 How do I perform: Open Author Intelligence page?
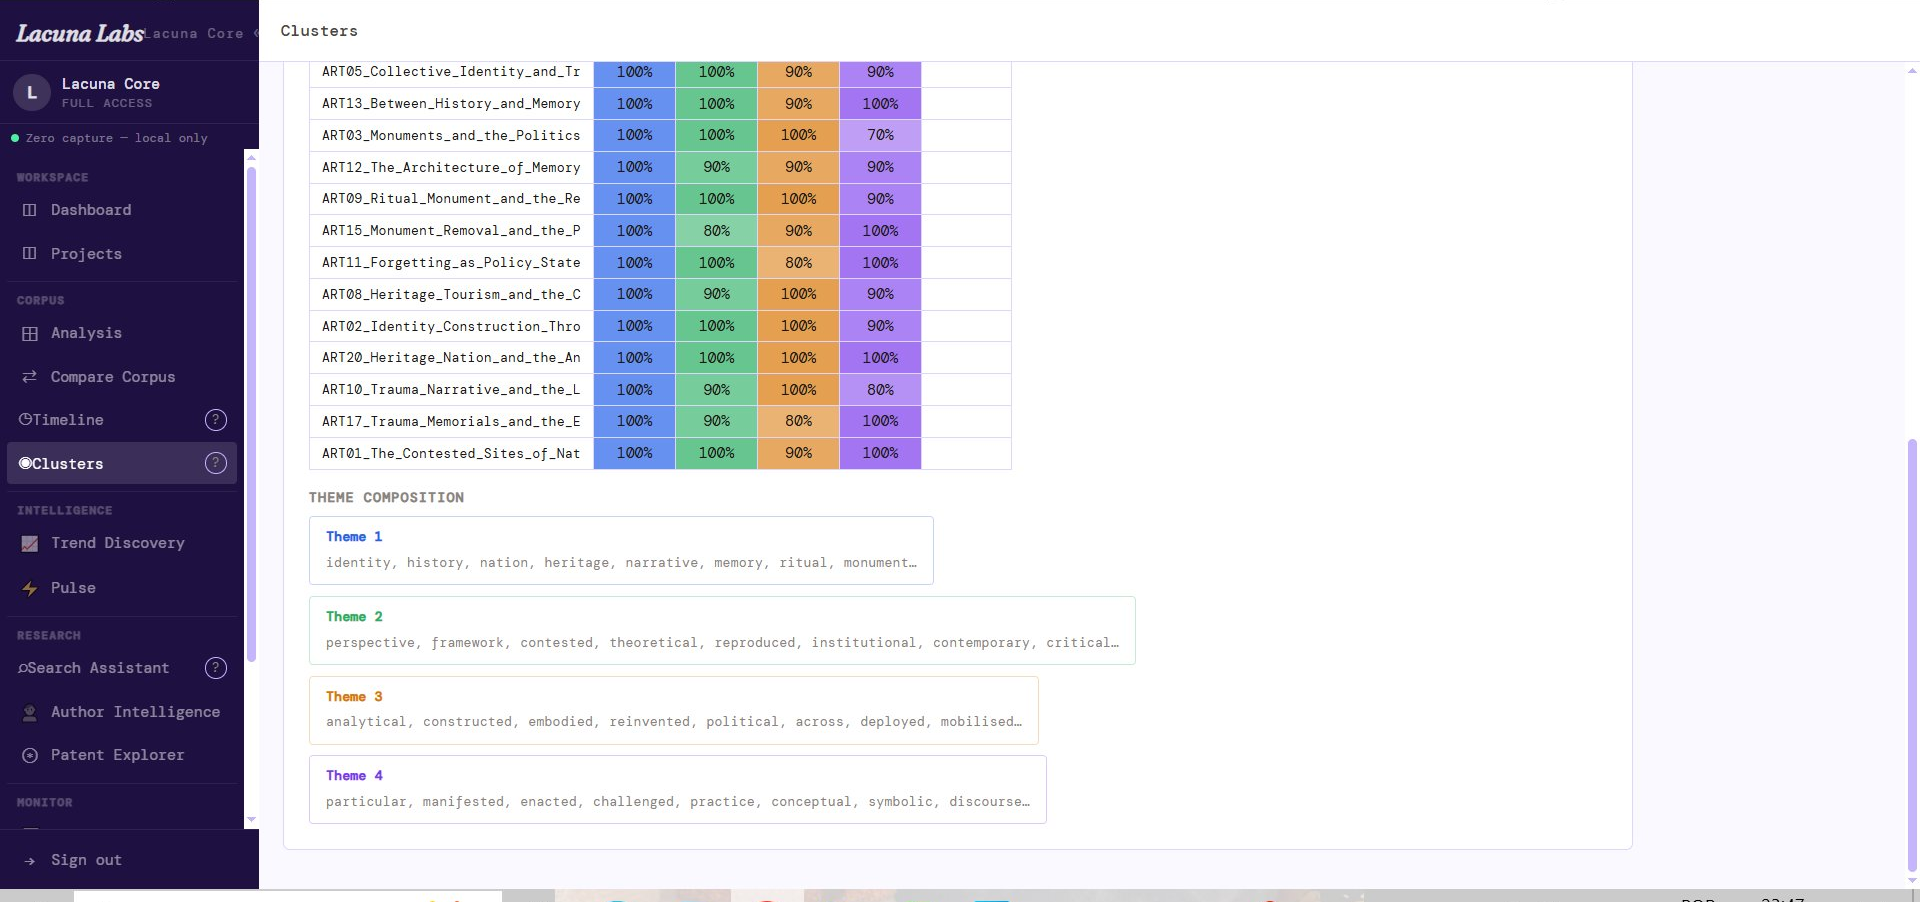pyautogui.click(x=122, y=712)
